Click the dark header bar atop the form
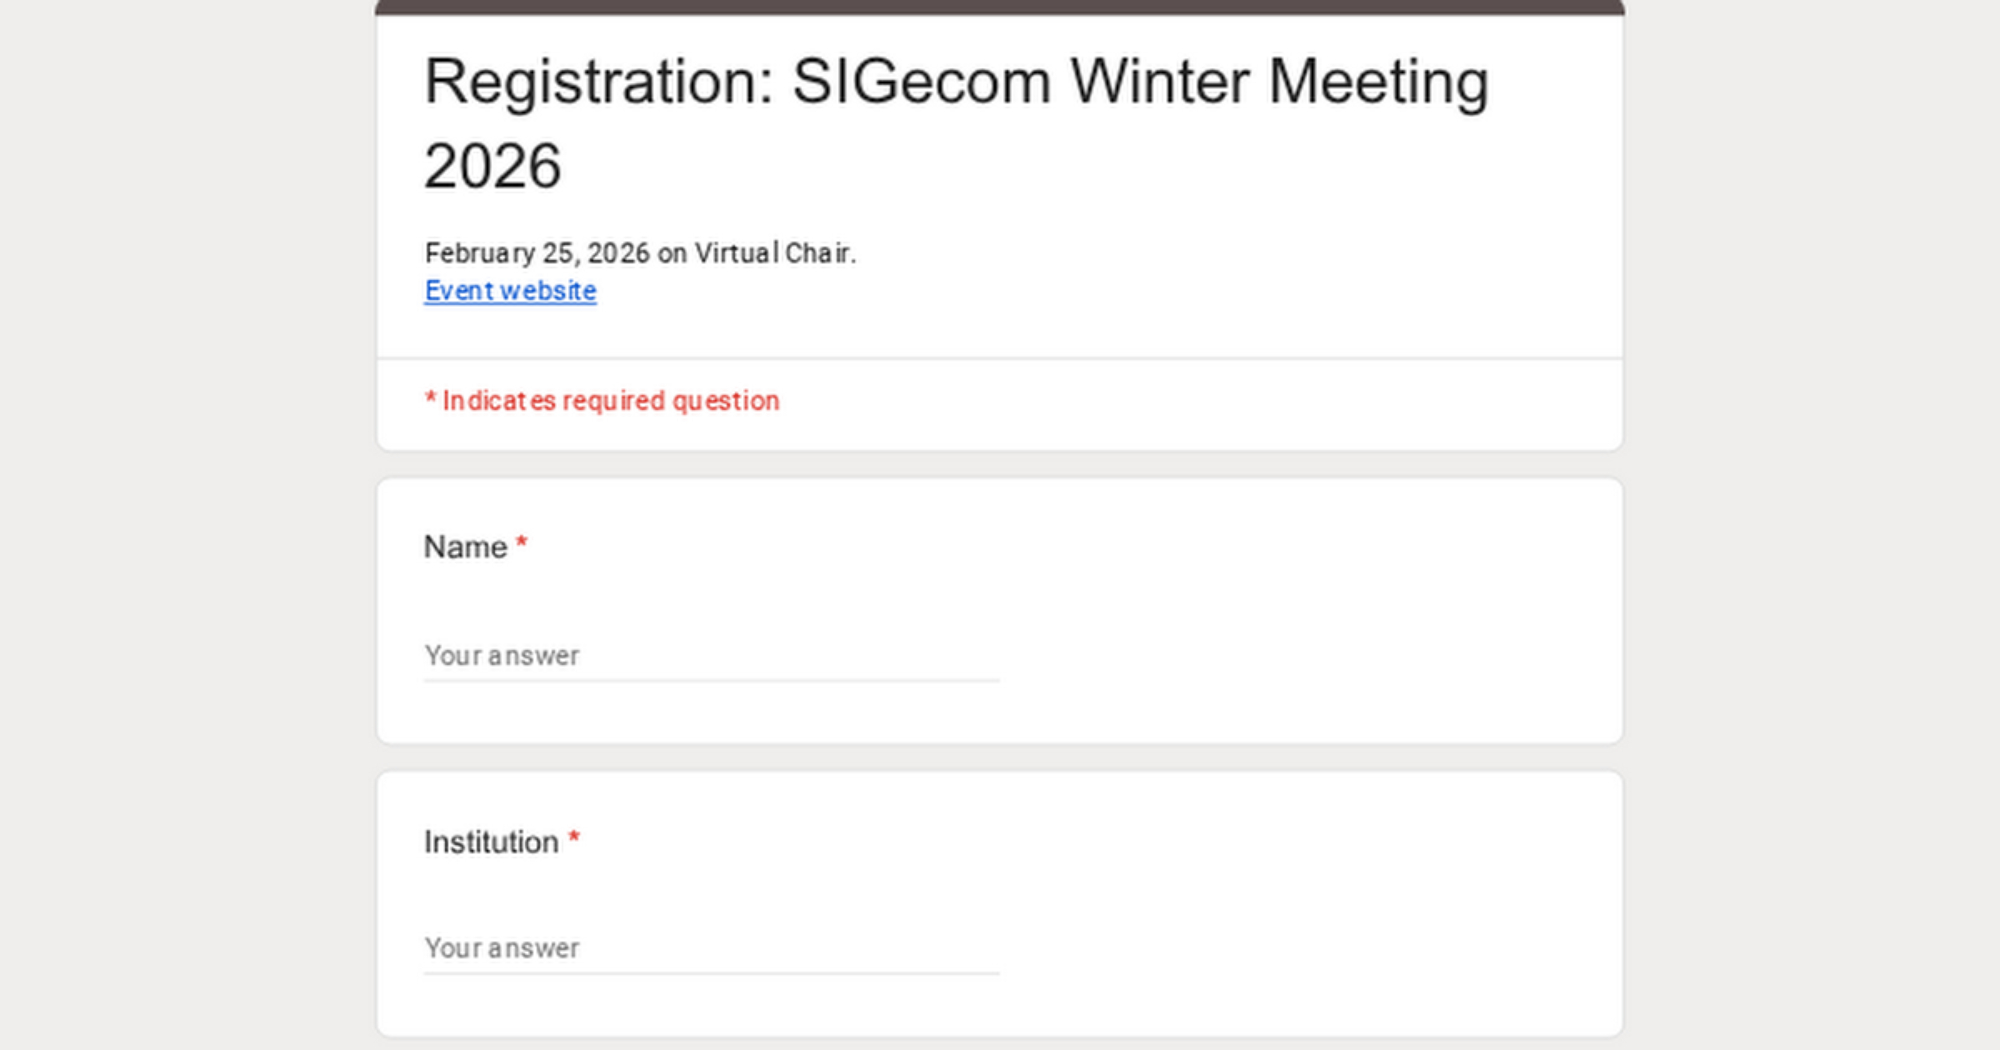Viewport: 2000px width, 1050px height. [x=1000, y=7]
